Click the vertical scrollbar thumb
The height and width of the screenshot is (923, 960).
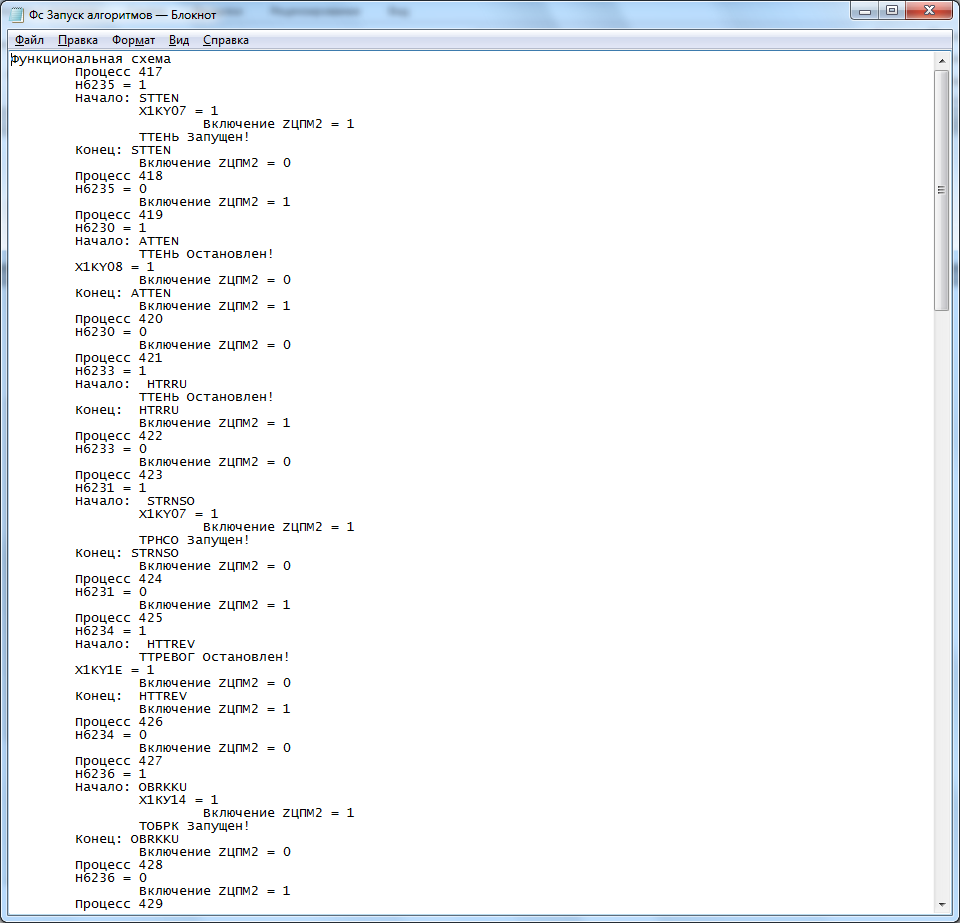coord(942,190)
